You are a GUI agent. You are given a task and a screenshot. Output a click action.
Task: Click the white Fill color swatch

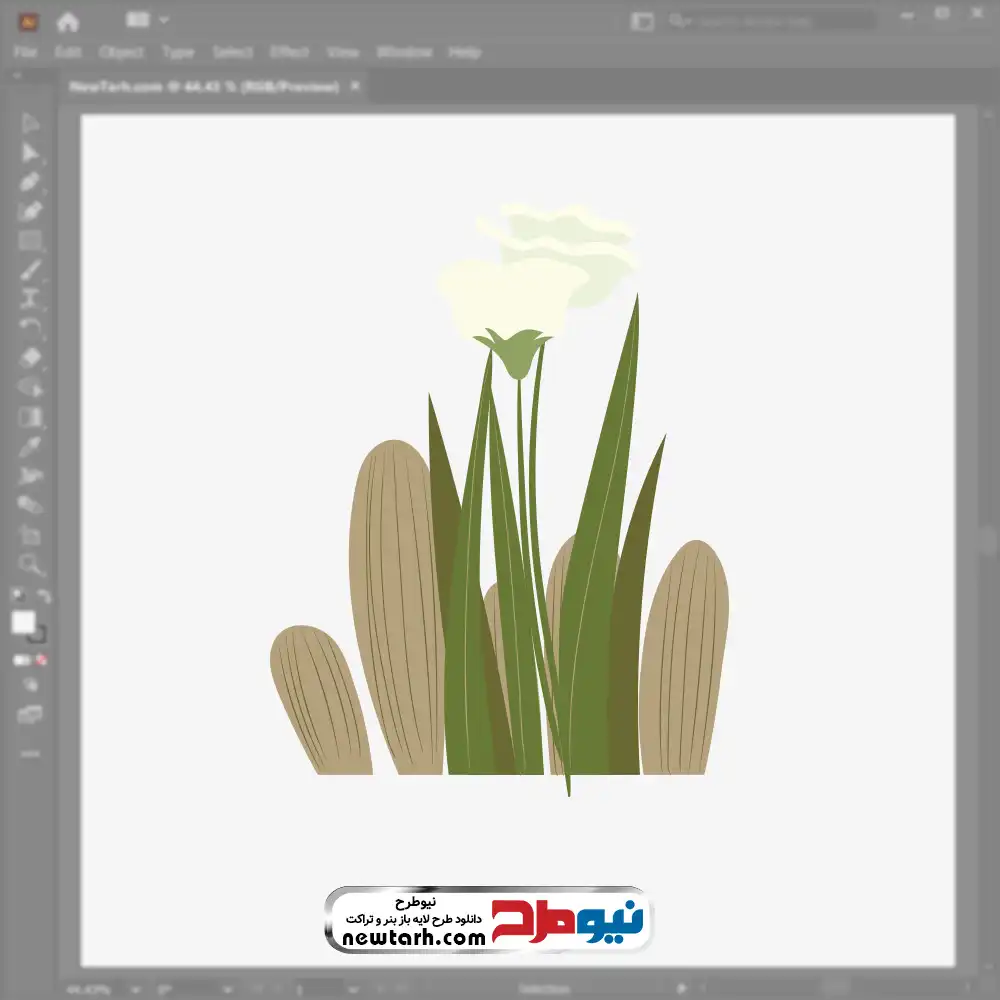click(x=23, y=623)
